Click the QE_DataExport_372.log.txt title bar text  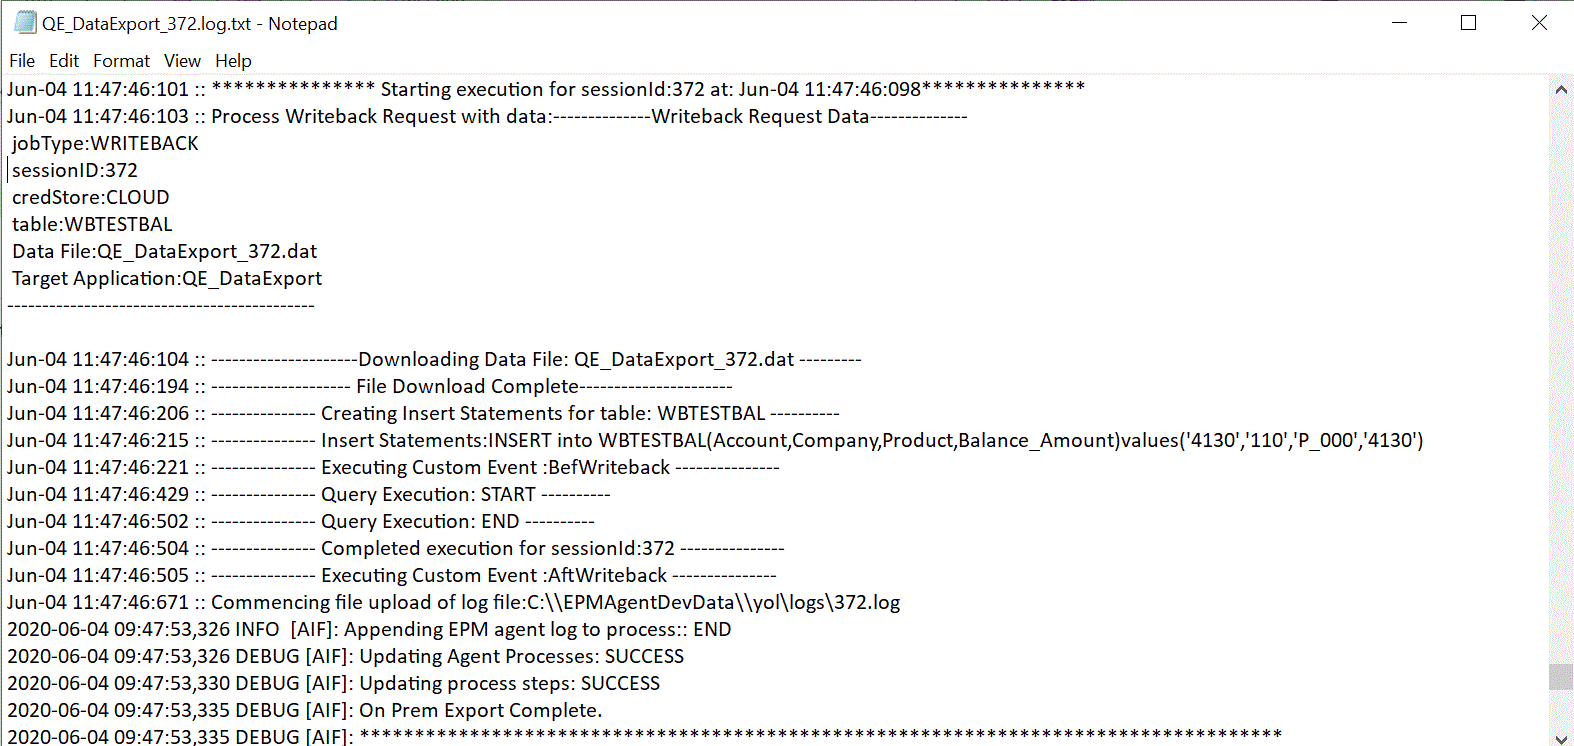tap(189, 22)
